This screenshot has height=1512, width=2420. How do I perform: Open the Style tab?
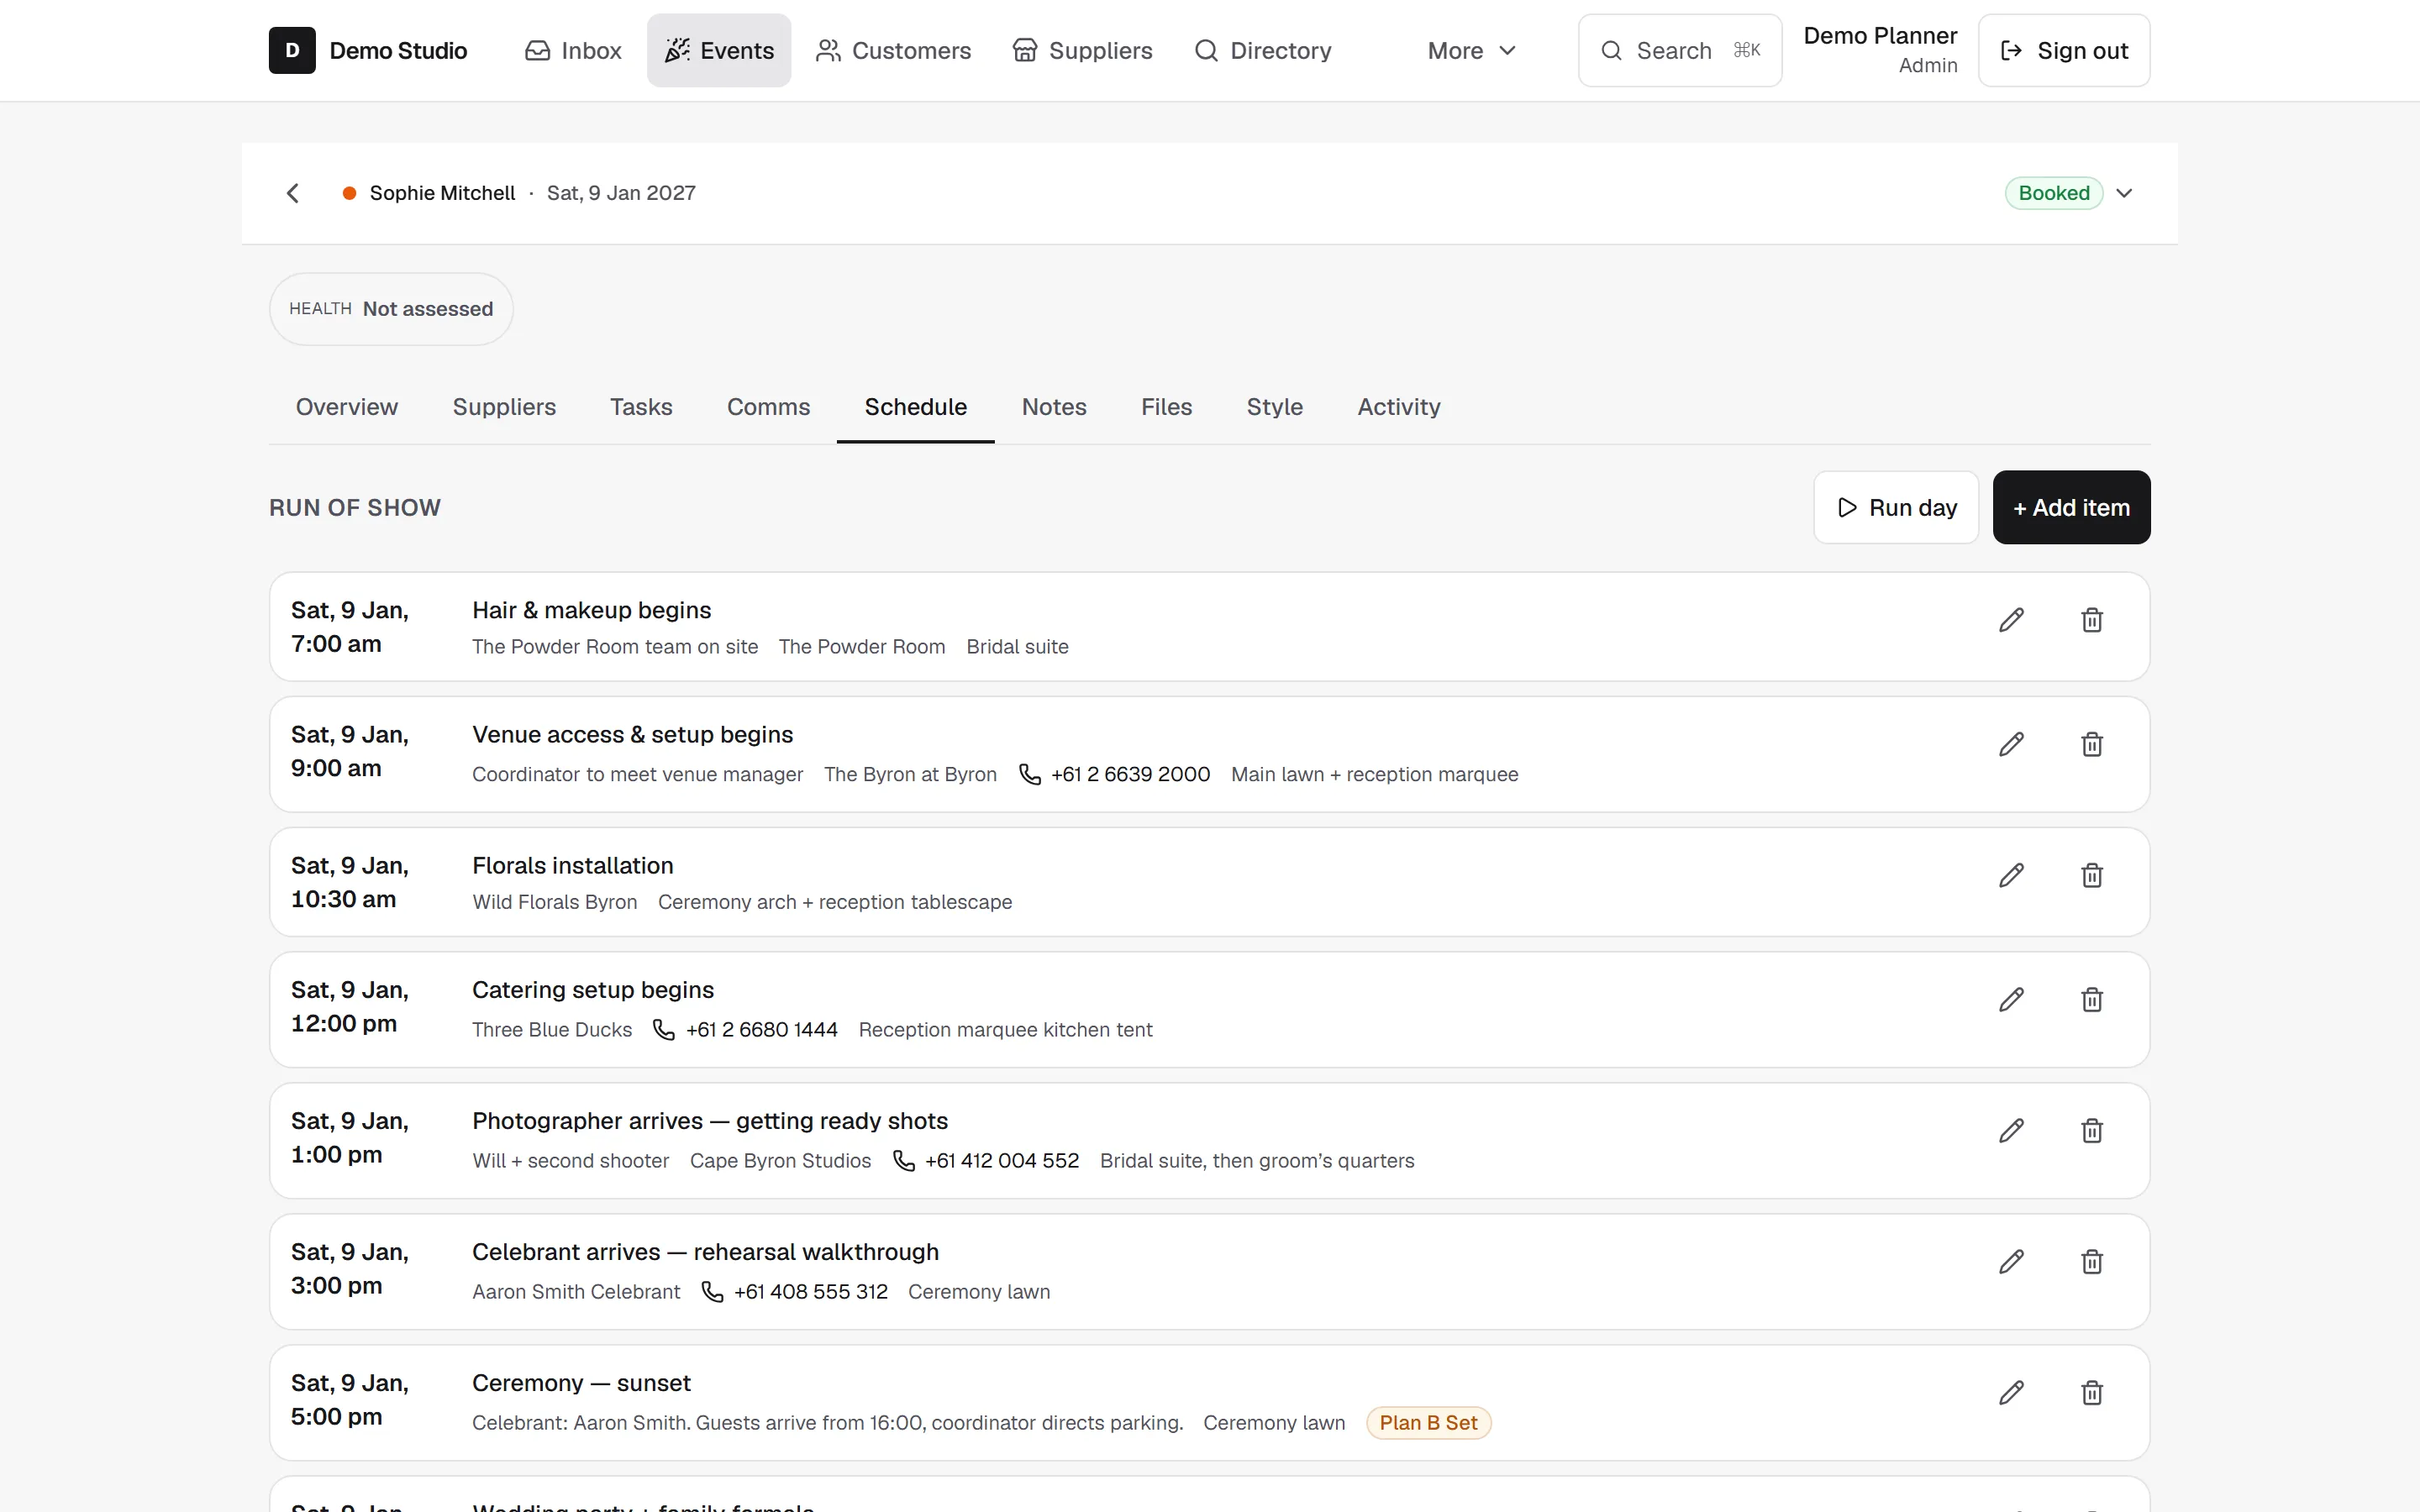click(1274, 407)
